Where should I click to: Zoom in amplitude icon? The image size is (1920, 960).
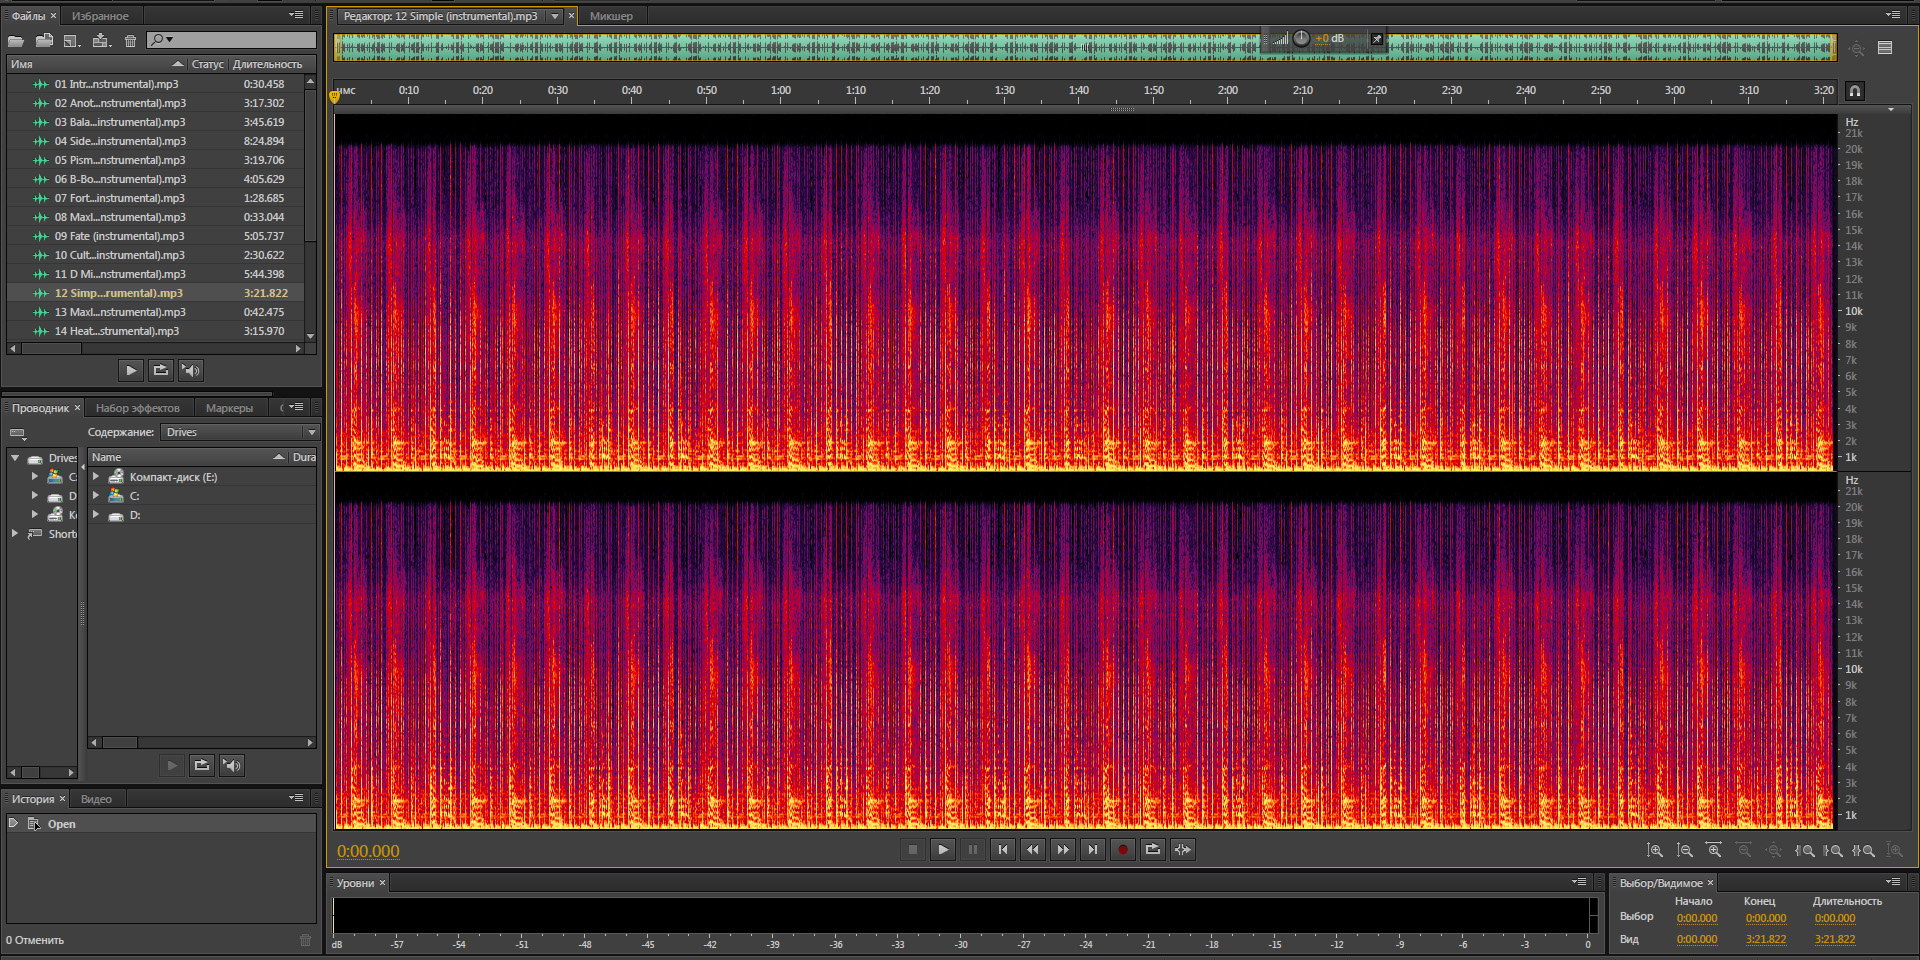(1655, 851)
